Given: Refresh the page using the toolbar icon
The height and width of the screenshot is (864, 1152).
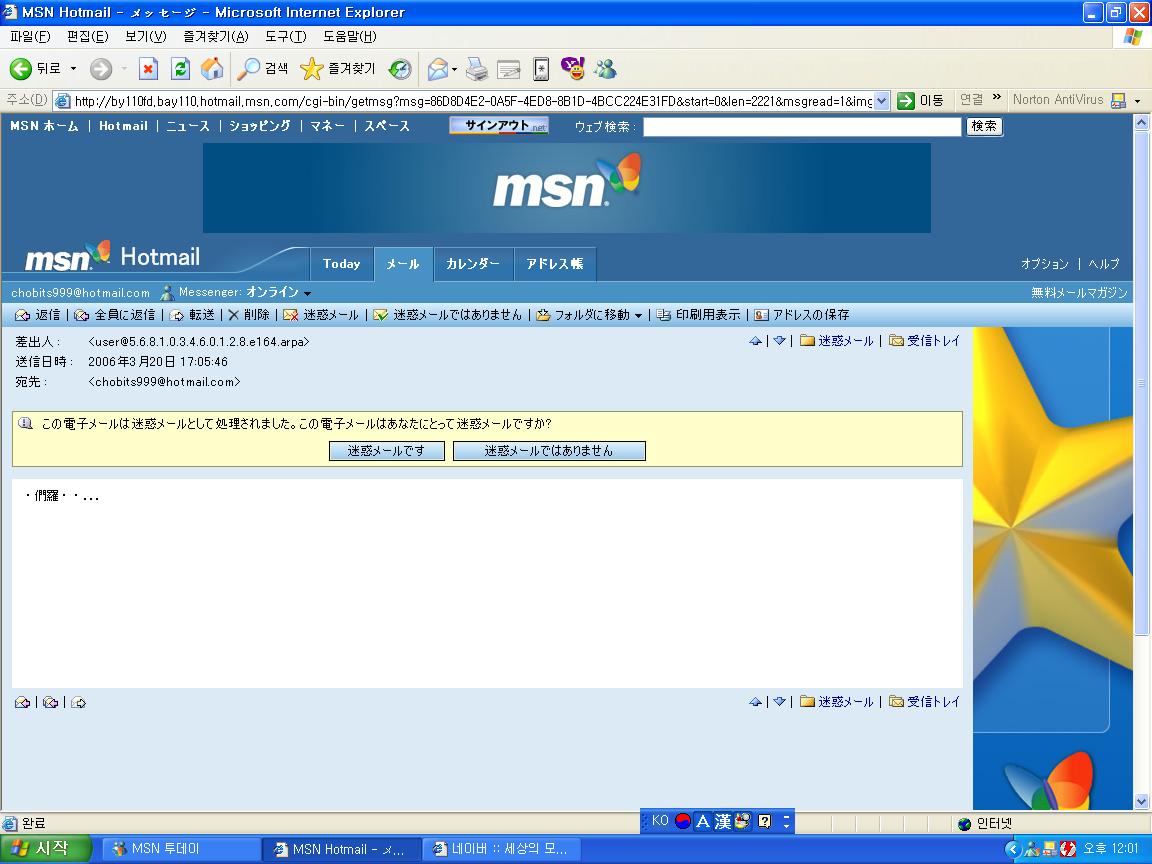Looking at the screenshot, I should pos(180,69).
